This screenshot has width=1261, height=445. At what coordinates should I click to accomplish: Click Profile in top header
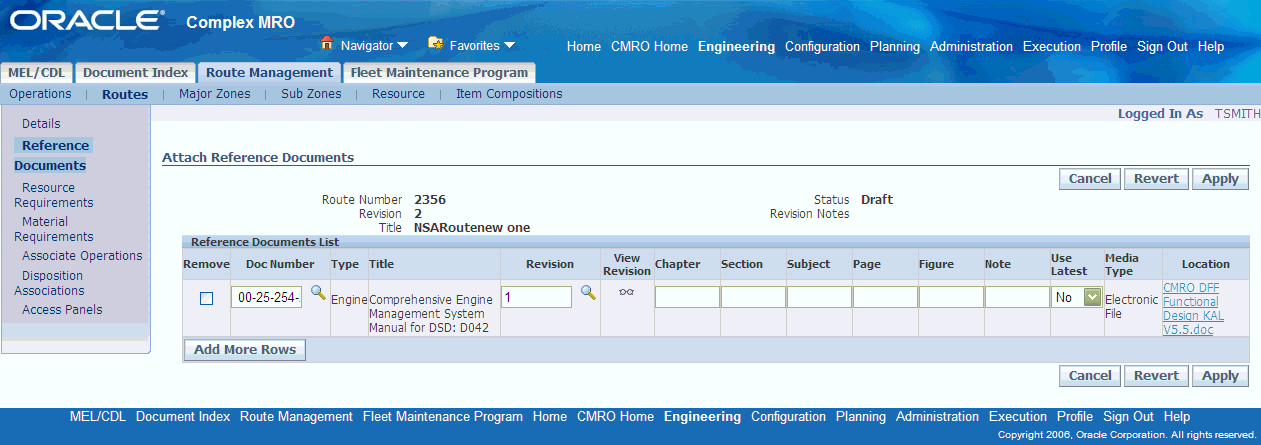coord(1109,47)
